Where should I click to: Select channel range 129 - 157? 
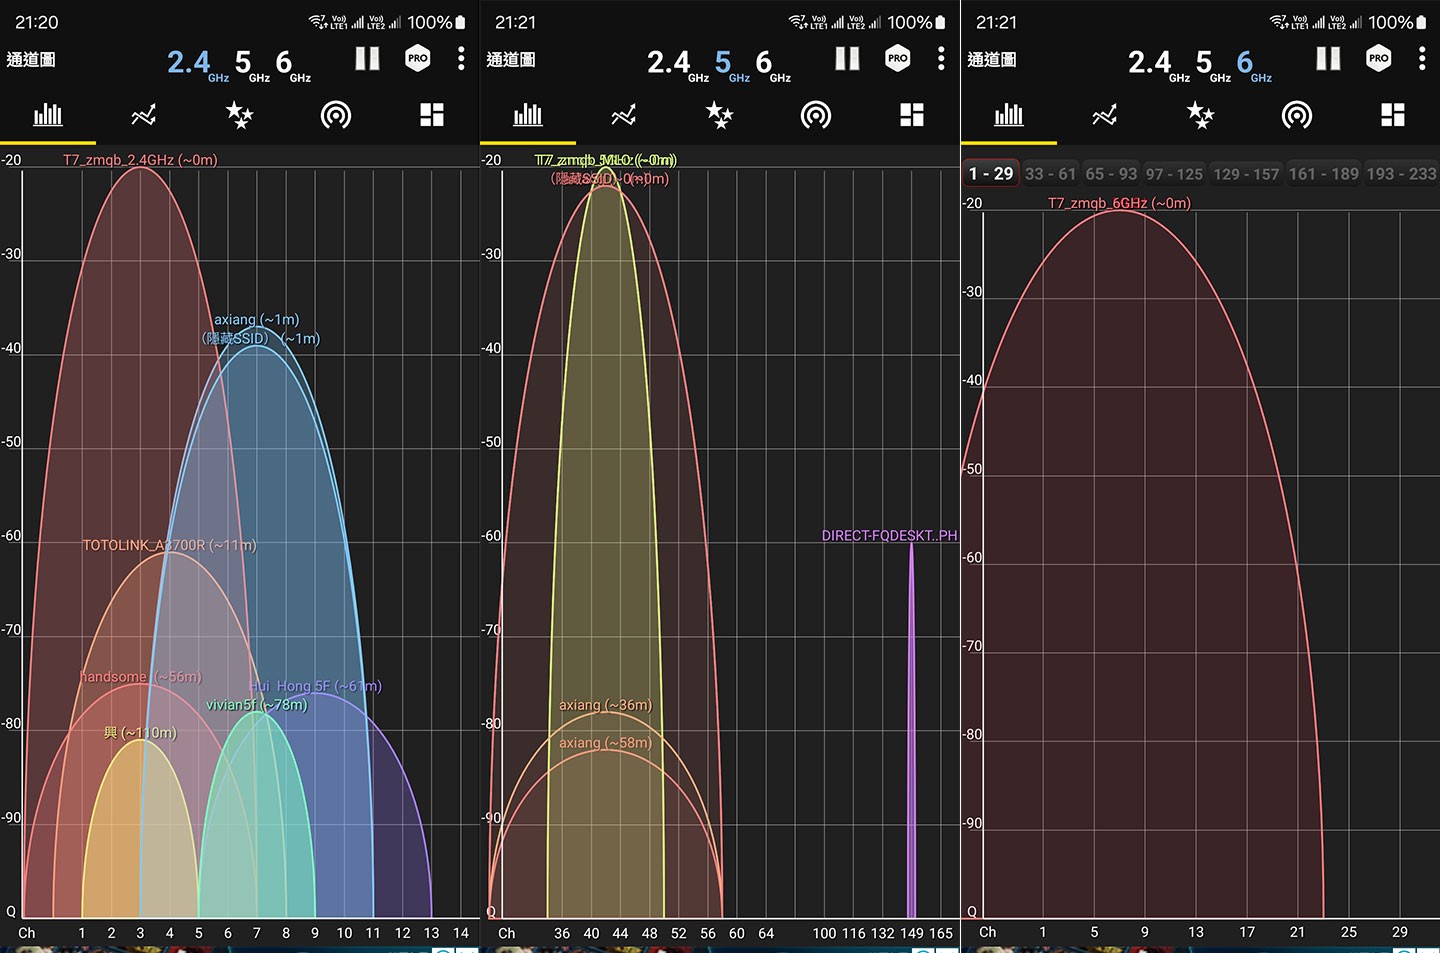(x=1246, y=173)
